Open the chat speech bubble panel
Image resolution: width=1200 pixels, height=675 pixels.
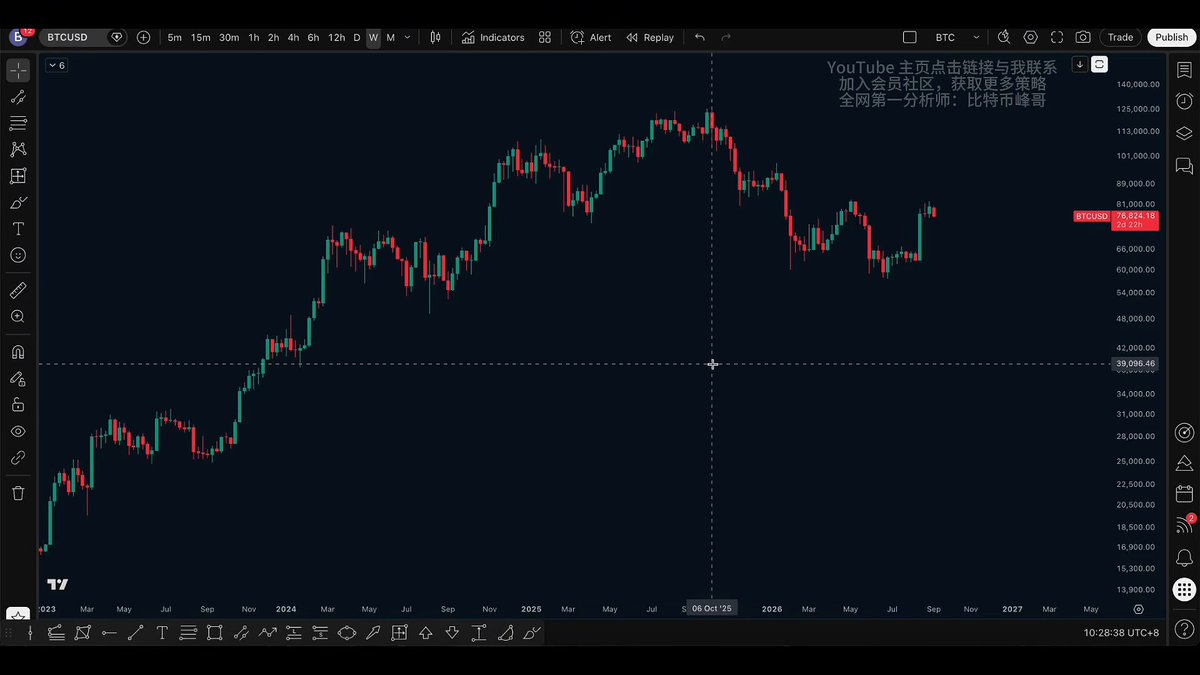click(x=1184, y=165)
